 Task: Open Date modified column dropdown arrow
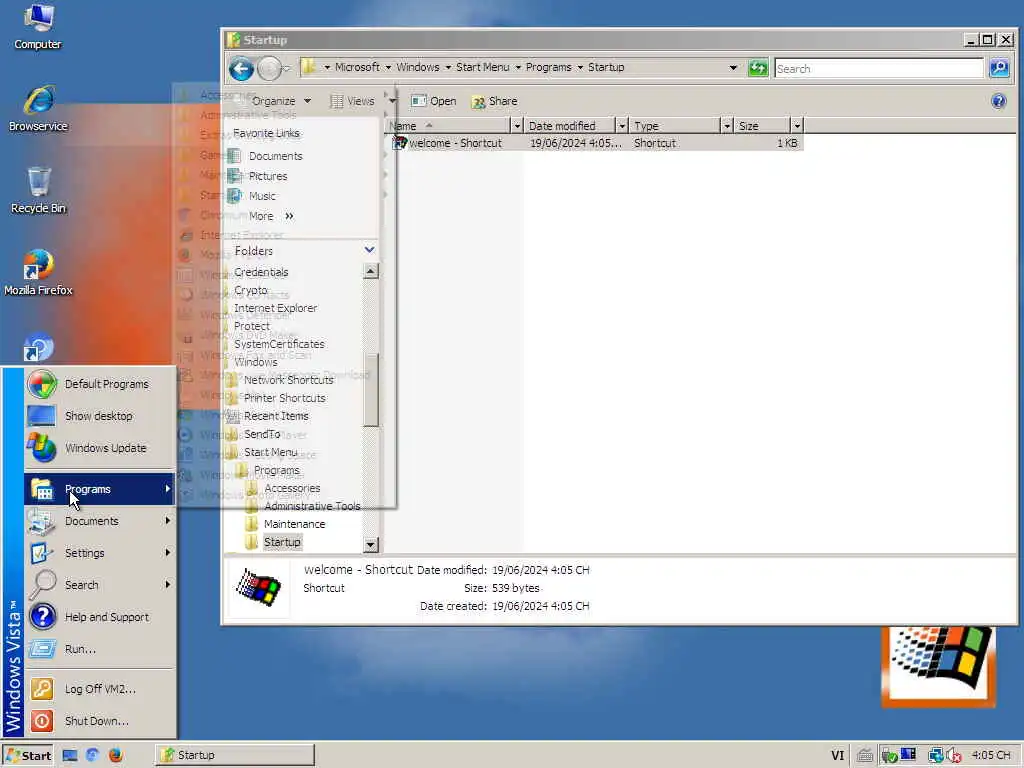click(621, 125)
